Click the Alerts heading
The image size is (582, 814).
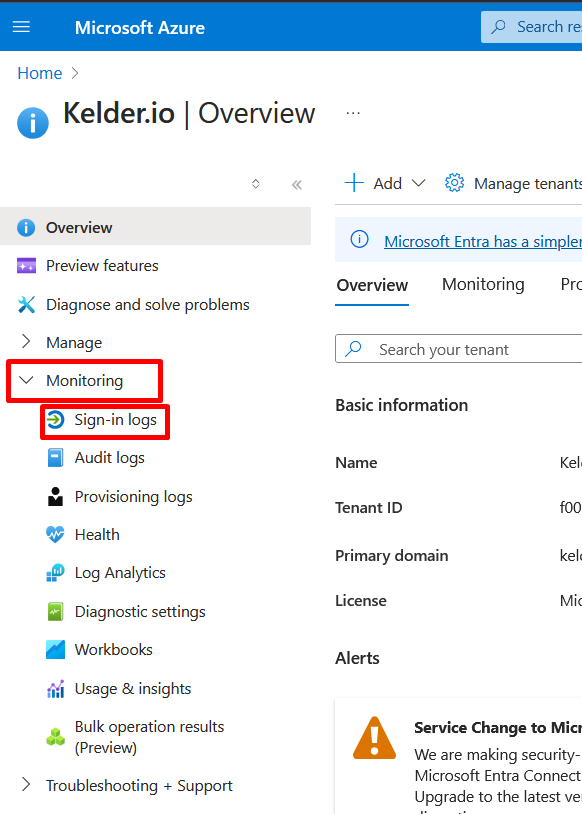point(357,658)
